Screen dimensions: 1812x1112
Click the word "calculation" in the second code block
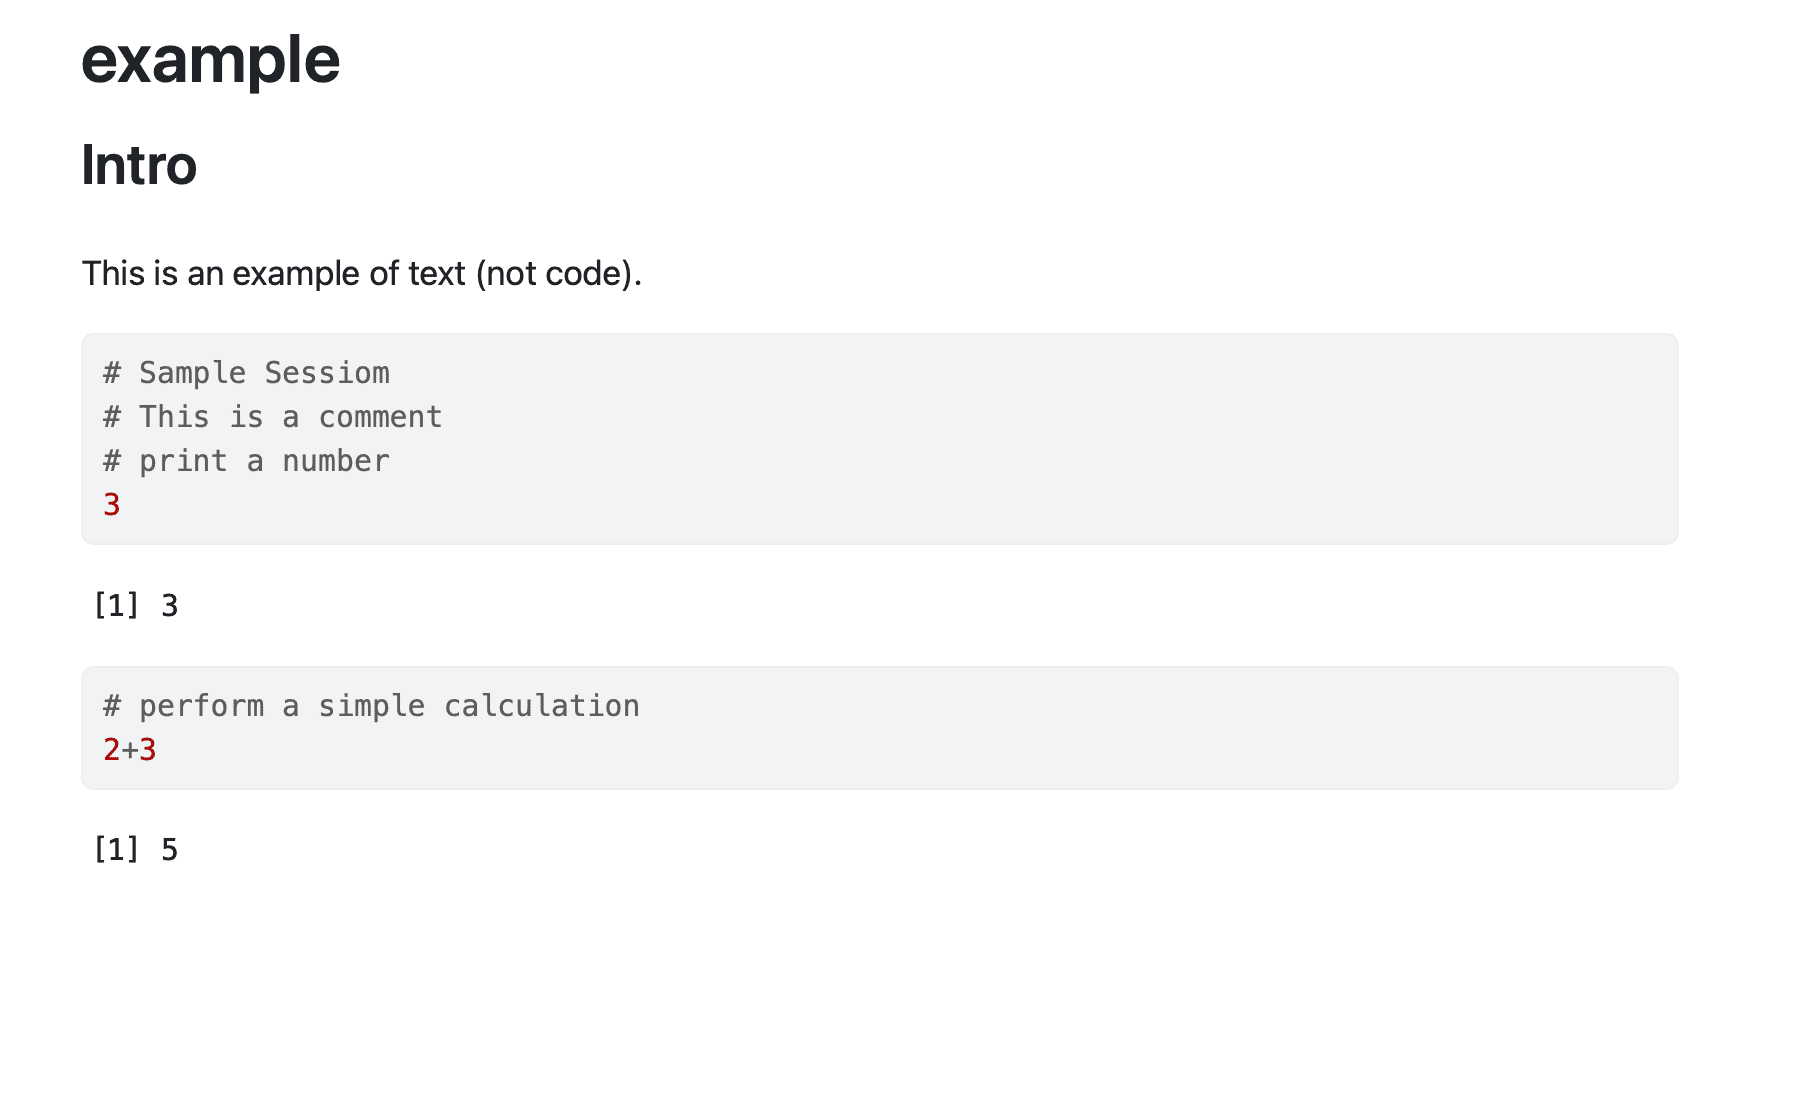(x=542, y=706)
